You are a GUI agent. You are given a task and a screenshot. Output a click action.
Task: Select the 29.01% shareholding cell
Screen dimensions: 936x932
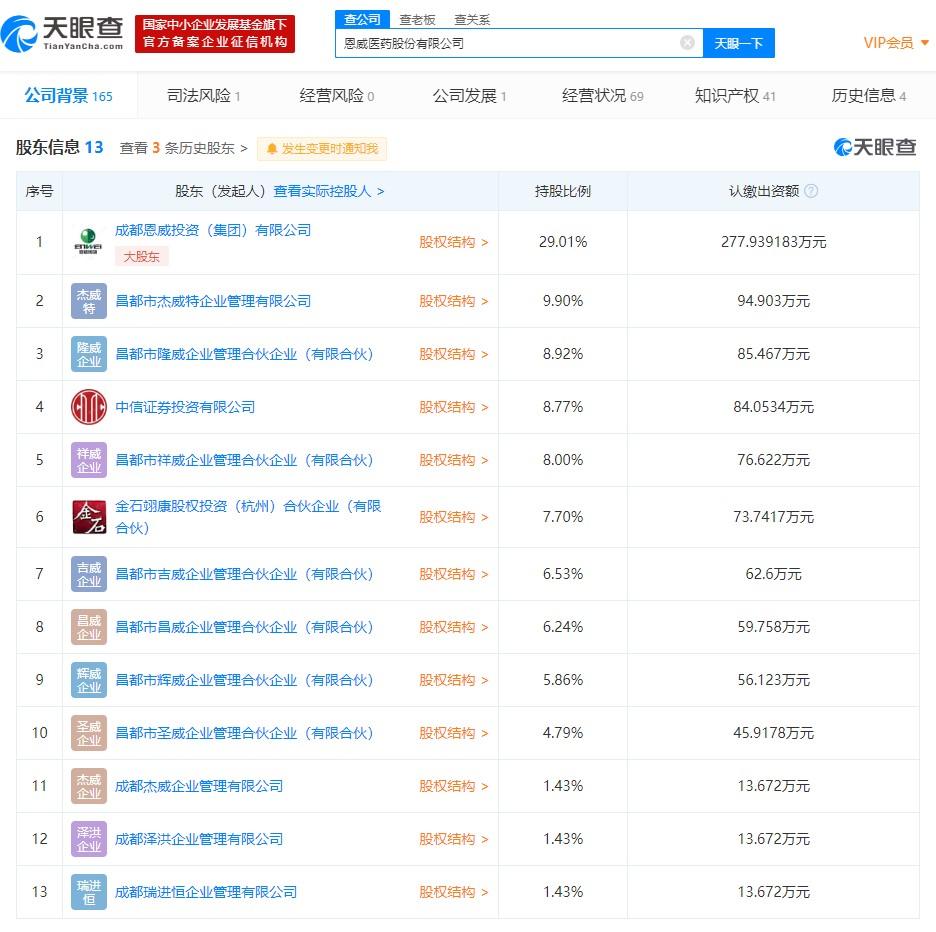[562, 242]
